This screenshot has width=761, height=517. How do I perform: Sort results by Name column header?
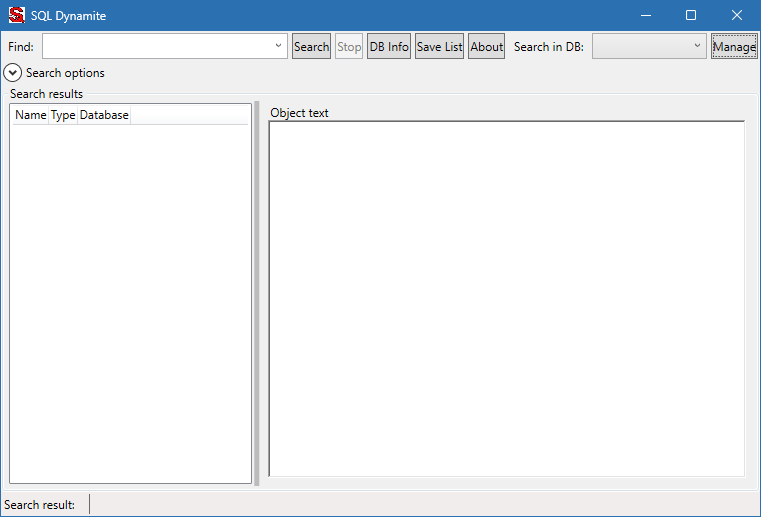point(31,115)
